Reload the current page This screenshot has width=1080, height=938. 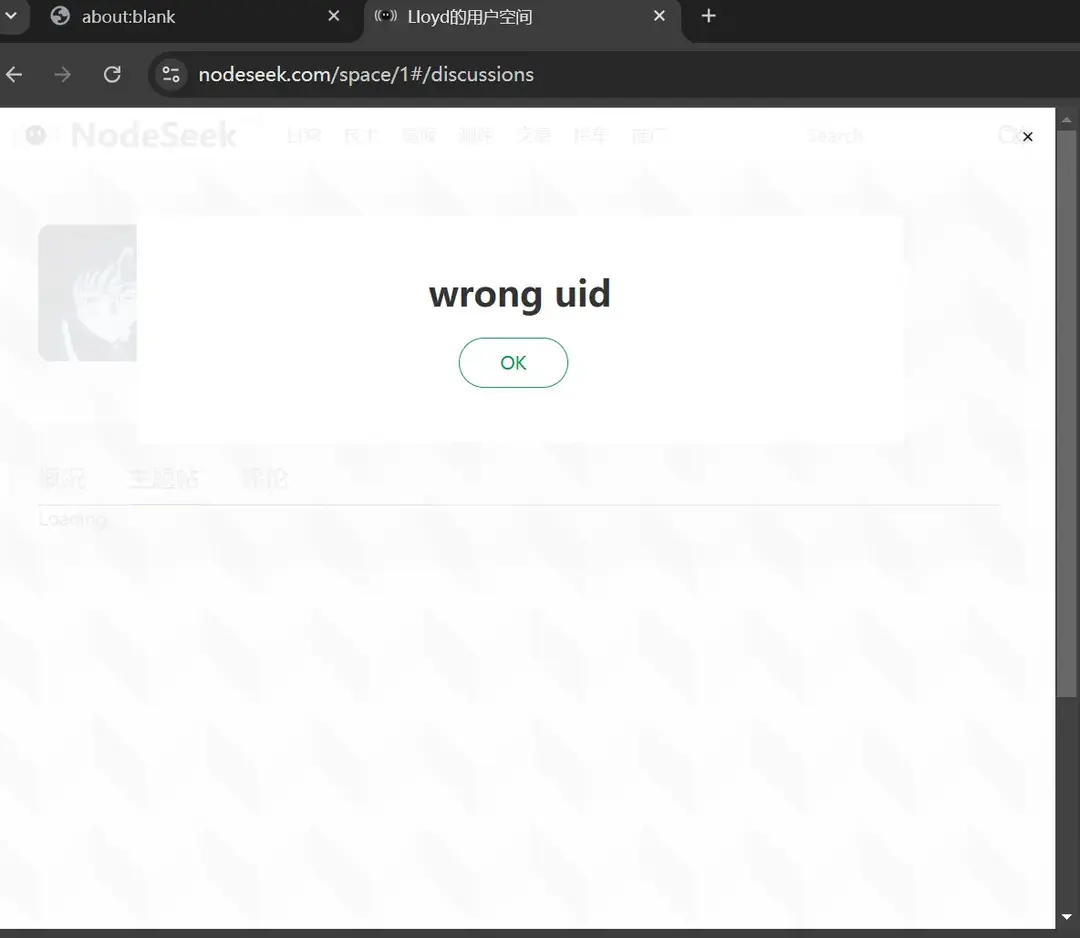coord(112,75)
